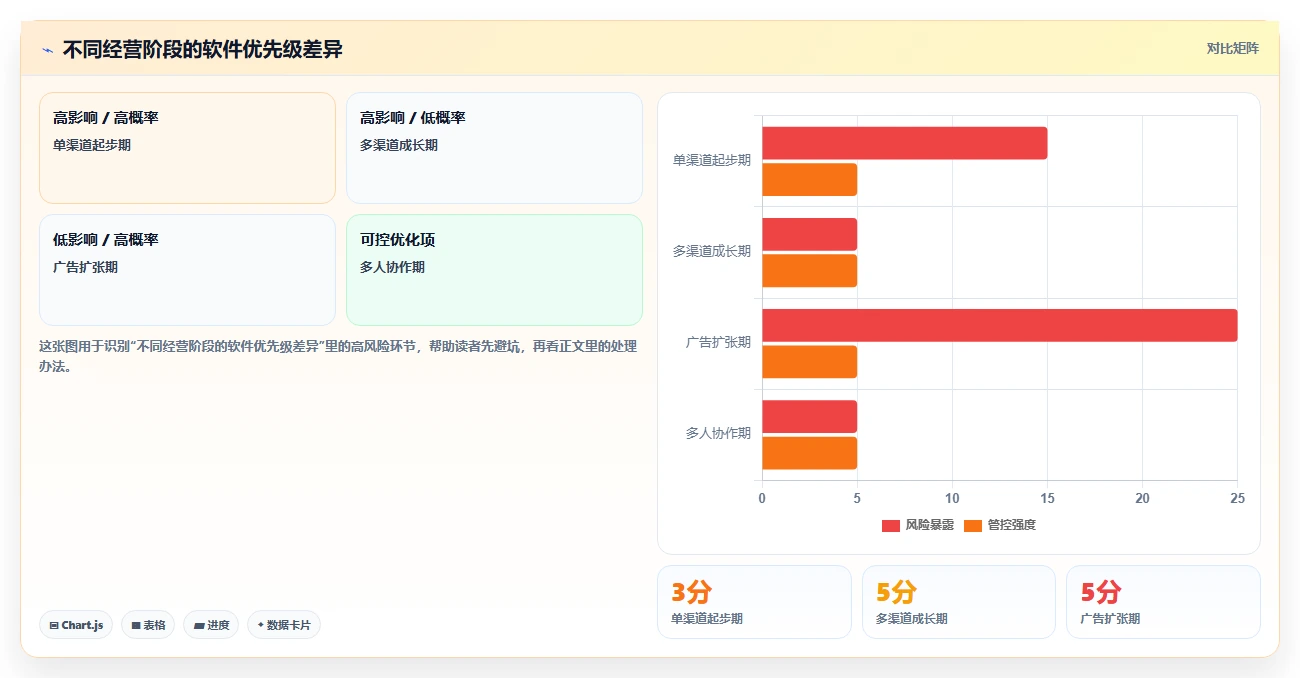Click the orange 管控强度 bar for 多人协作期
The width and height of the screenshot is (1300, 678).
(809, 453)
